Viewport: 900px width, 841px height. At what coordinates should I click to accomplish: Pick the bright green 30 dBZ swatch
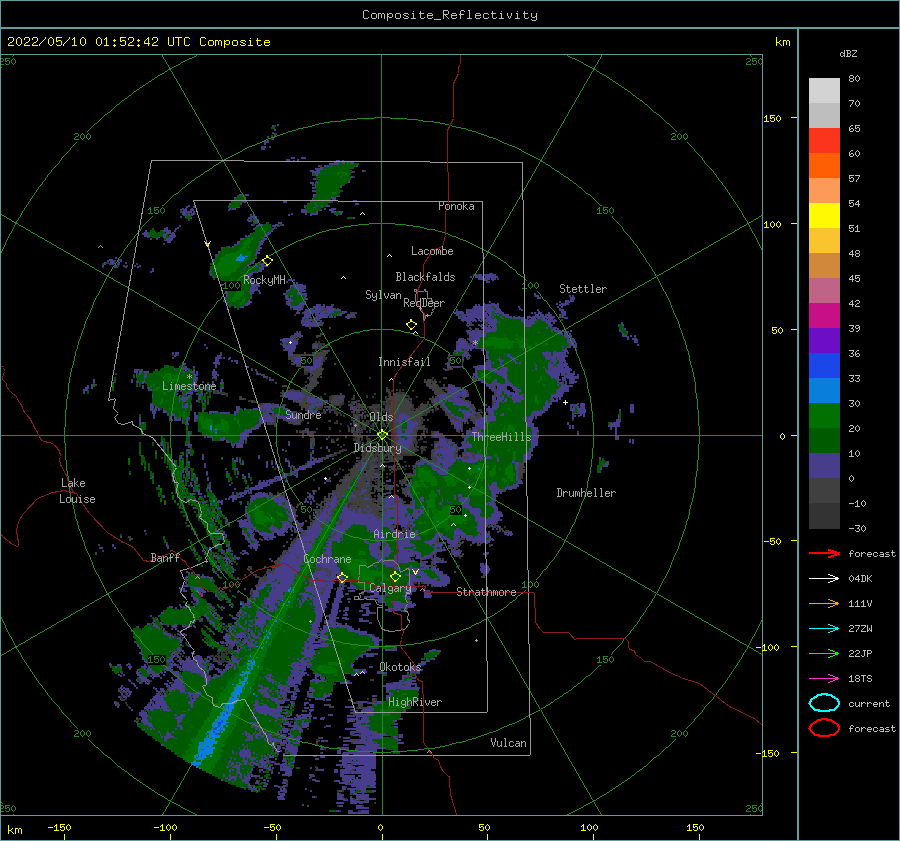(824, 415)
